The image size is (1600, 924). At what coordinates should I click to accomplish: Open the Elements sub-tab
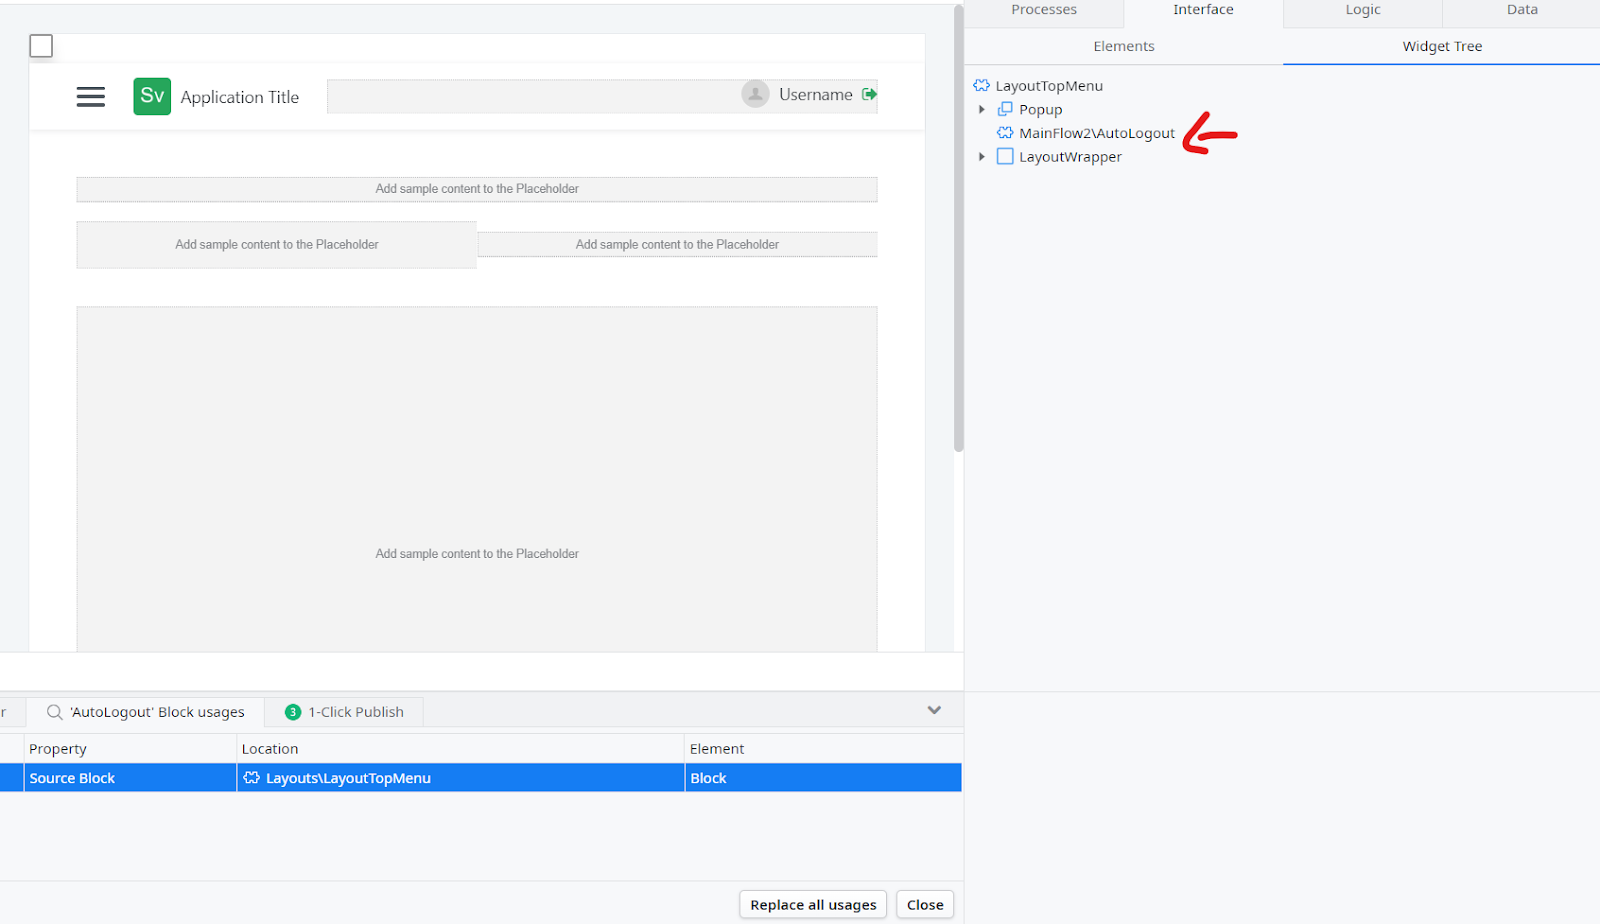(1124, 46)
